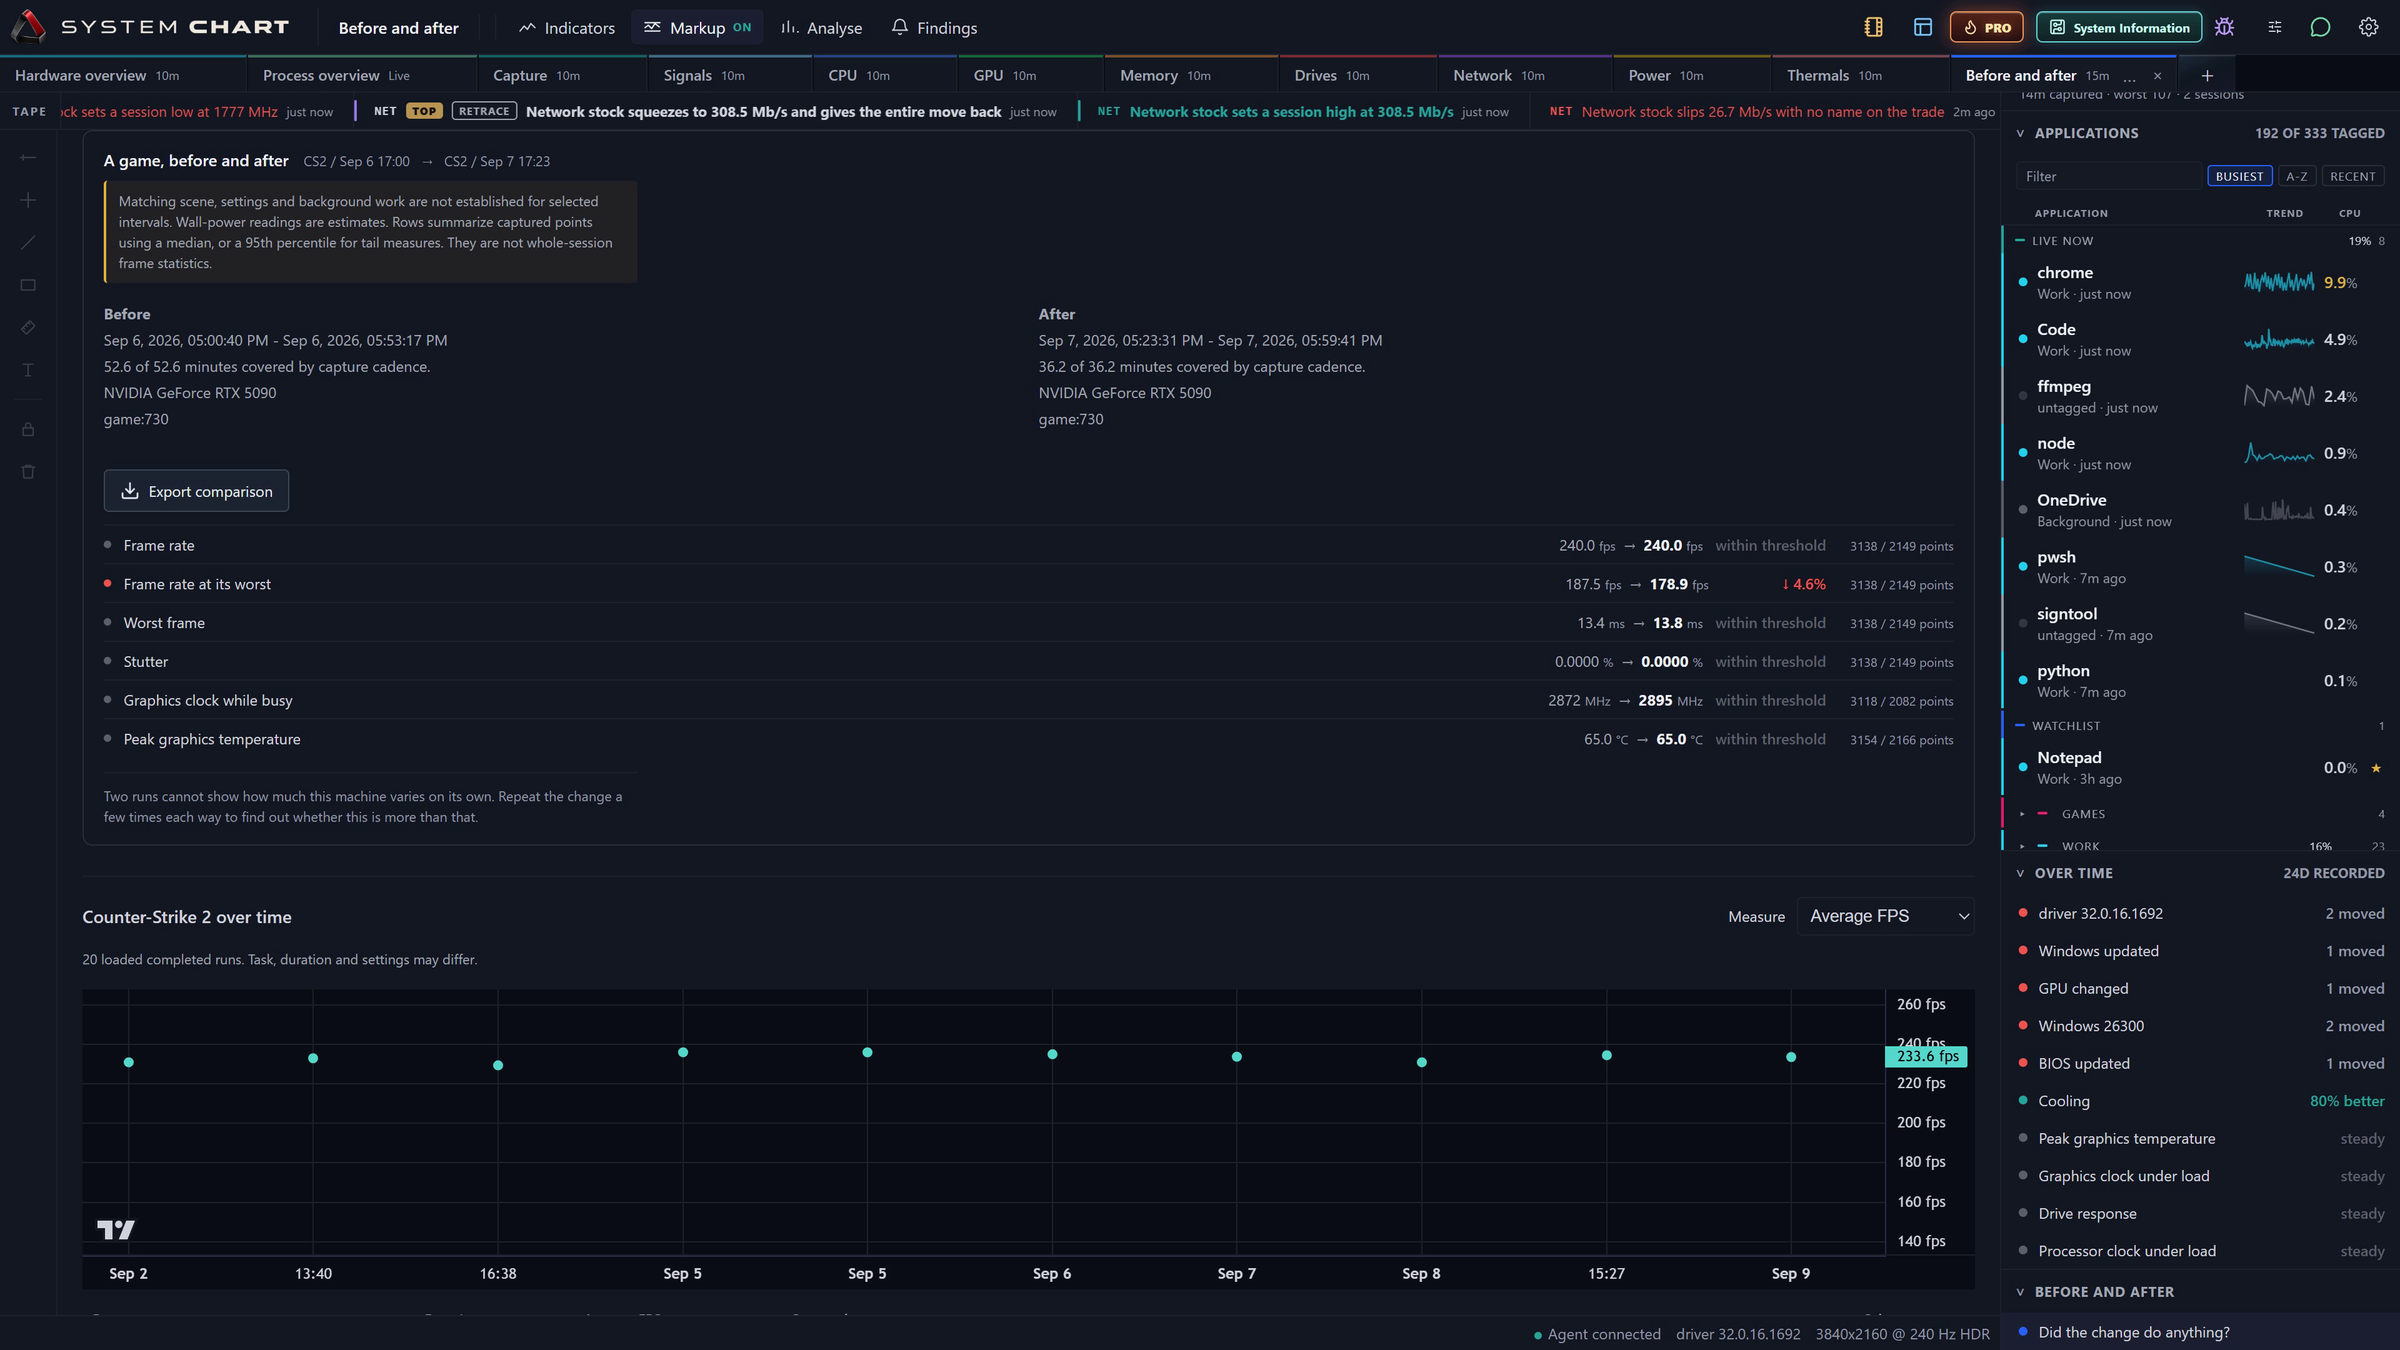
Task: Add a new tab with the plus button
Action: coord(2207,75)
